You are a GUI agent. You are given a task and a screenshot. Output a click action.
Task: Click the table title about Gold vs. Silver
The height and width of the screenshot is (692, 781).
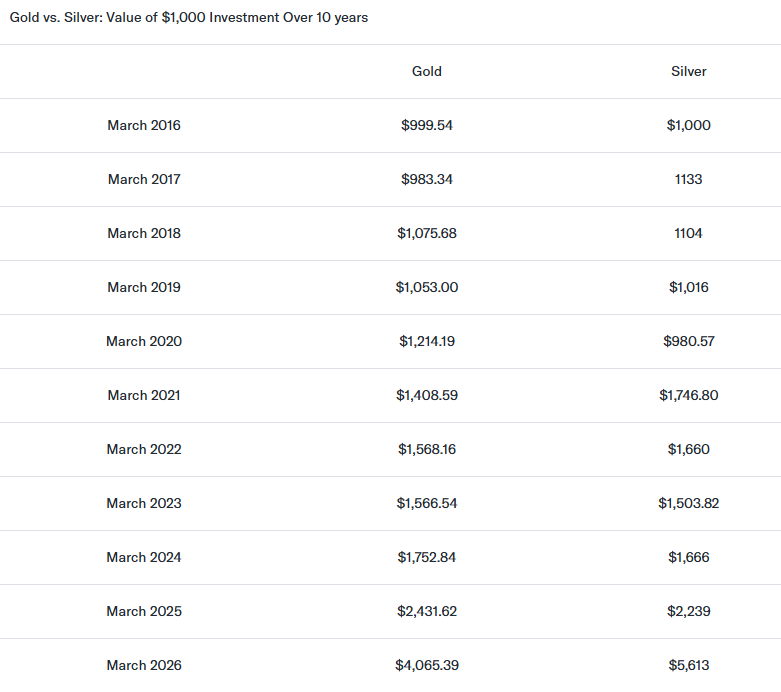pos(189,18)
